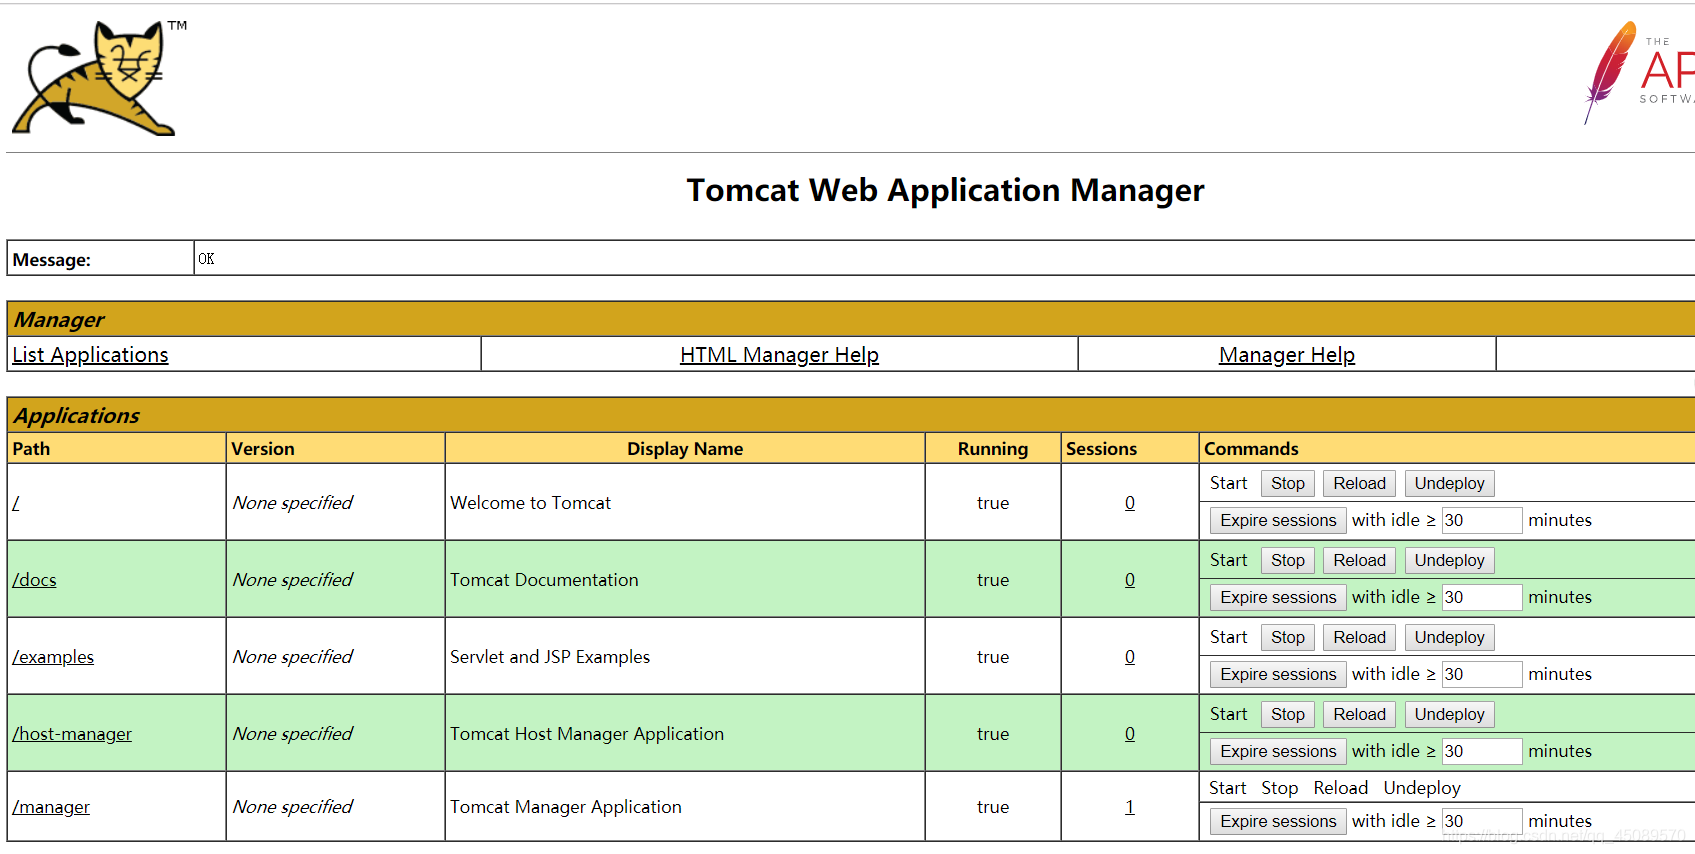This screenshot has width=1695, height=854.
Task: Click idle minutes field for Welcome to Tomcat
Action: [1482, 521]
